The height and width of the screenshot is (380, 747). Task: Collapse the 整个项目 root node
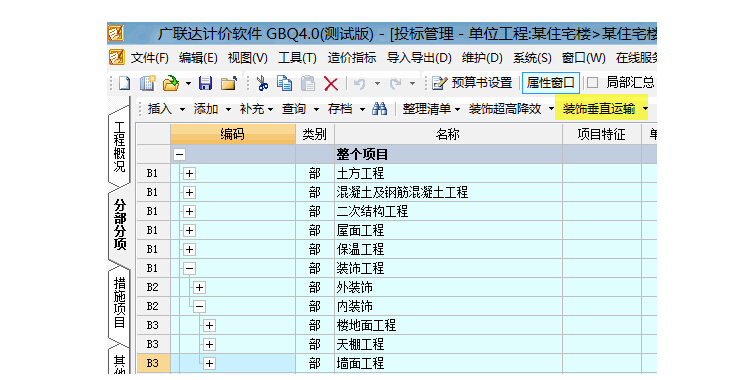[x=179, y=154]
